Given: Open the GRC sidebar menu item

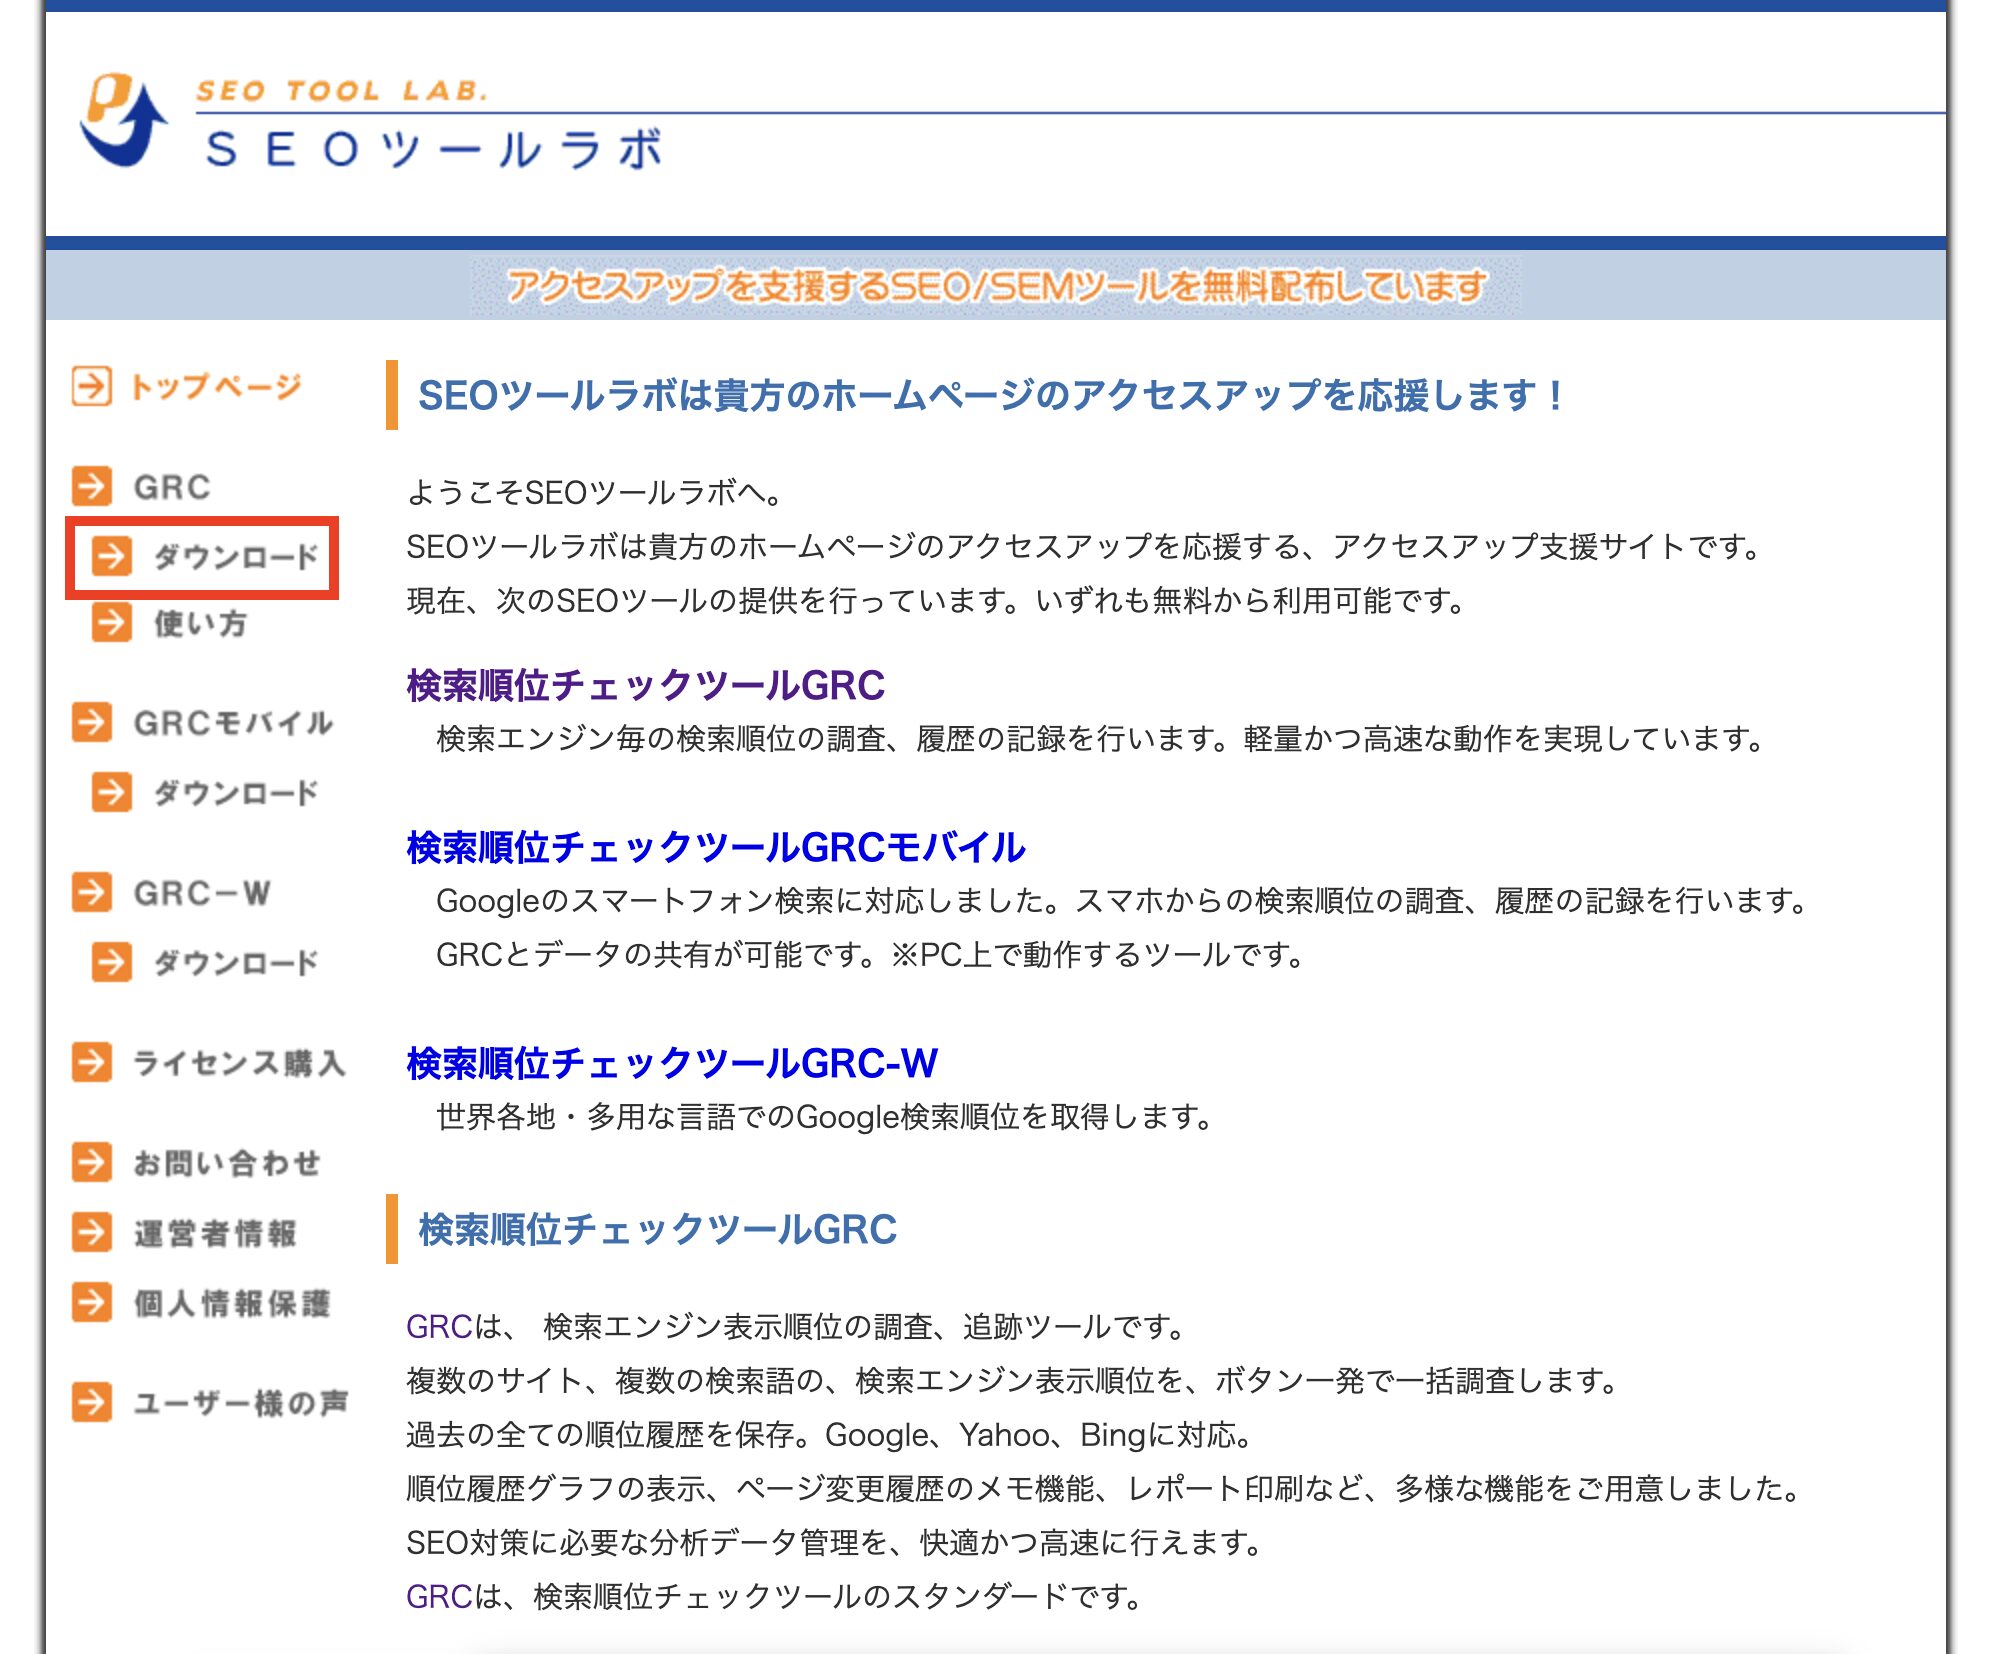Looking at the screenshot, I should coord(172,487).
